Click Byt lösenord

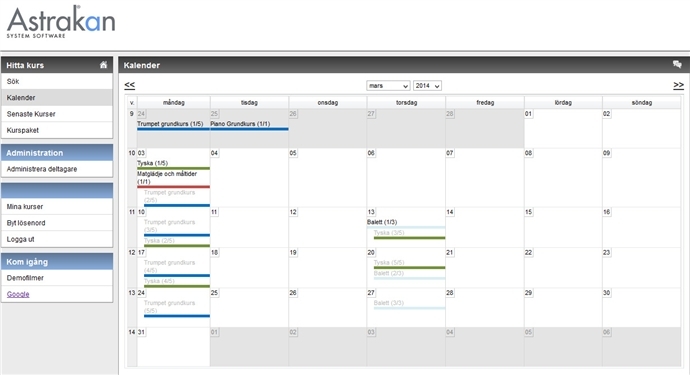[57, 223]
